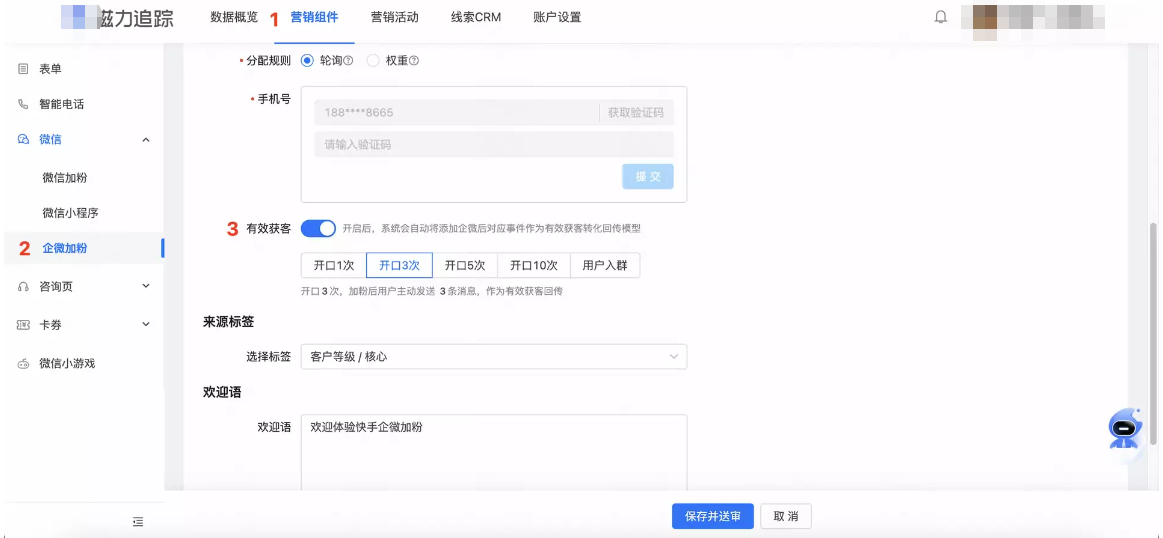
Task: Switch to the 线索CRM tab
Action: tap(476, 17)
